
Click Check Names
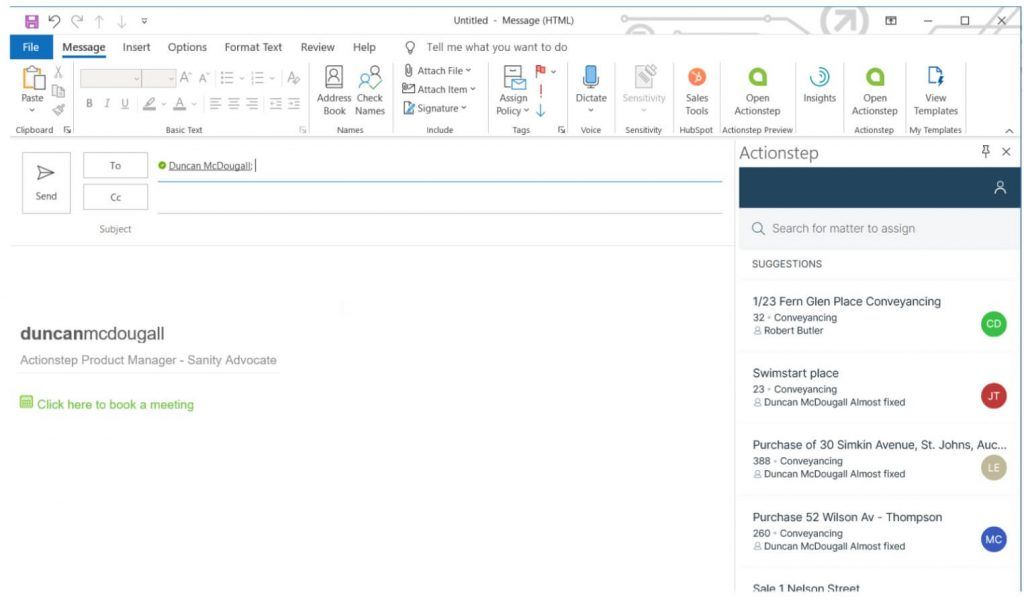pyautogui.click(x=370, y=91)
